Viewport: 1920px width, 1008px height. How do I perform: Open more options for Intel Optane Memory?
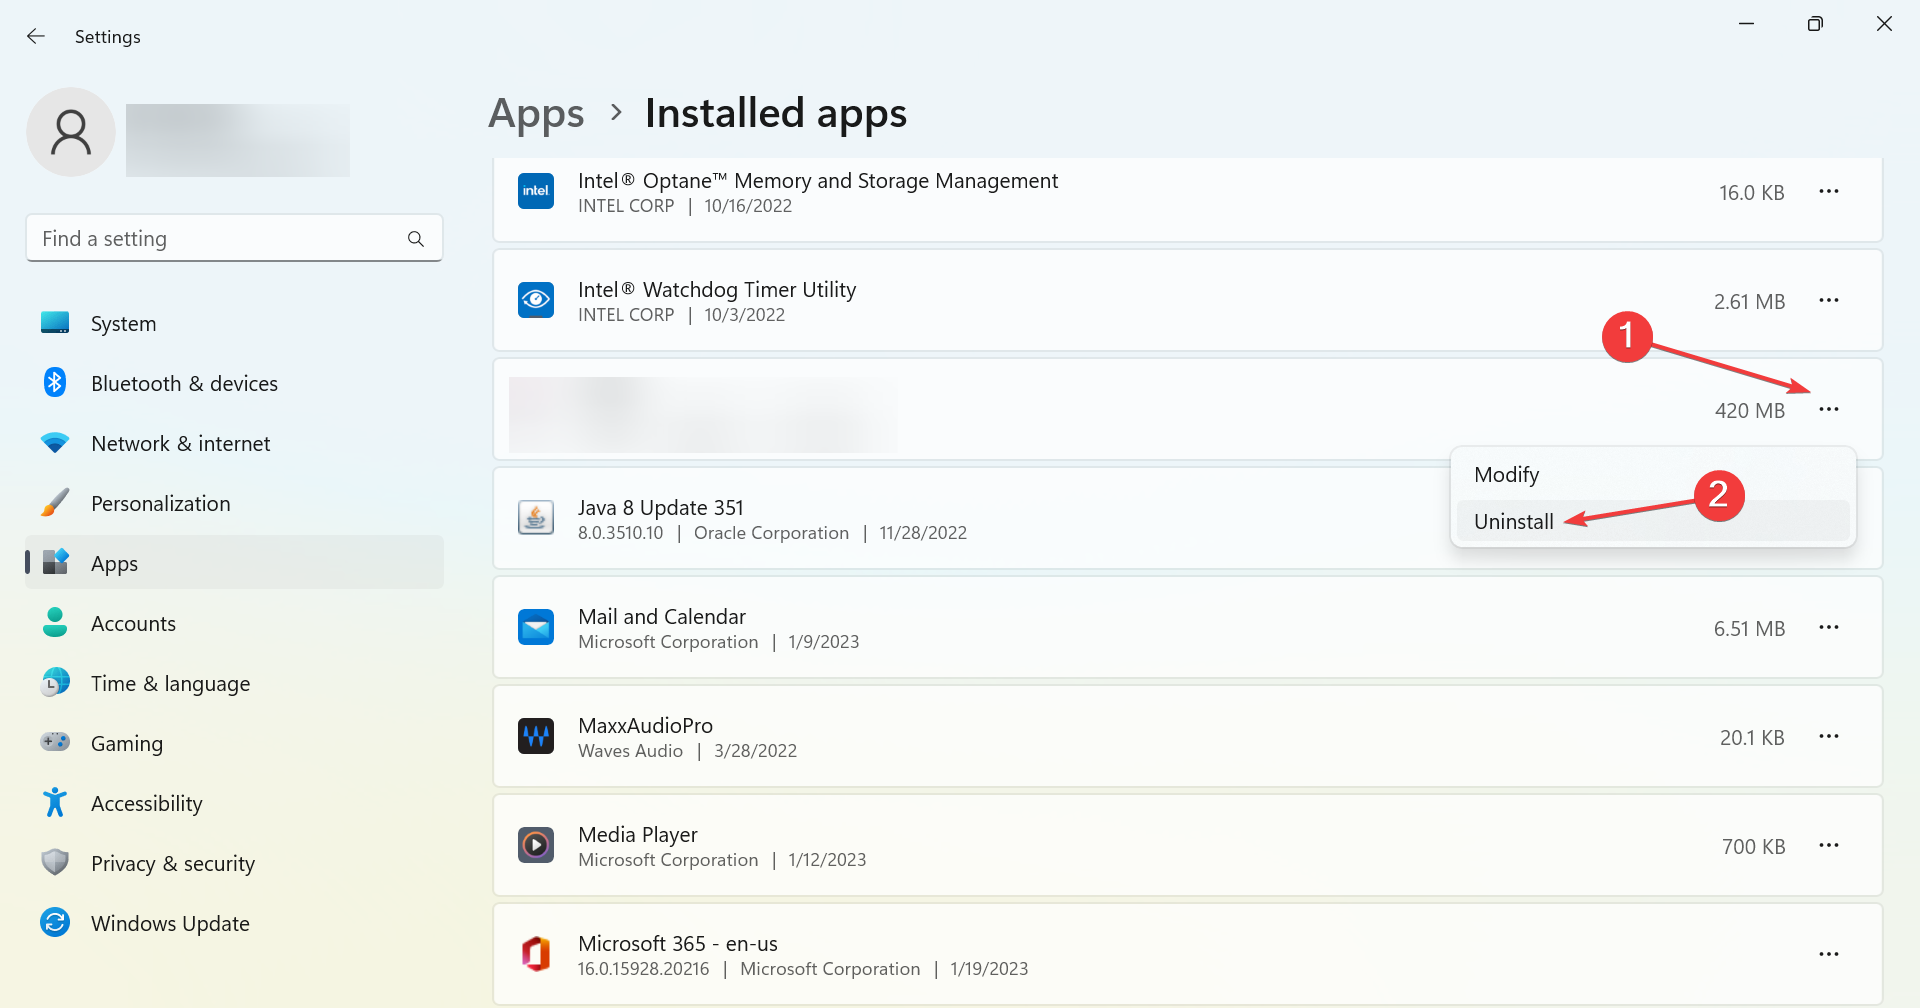pos(1829,191)
